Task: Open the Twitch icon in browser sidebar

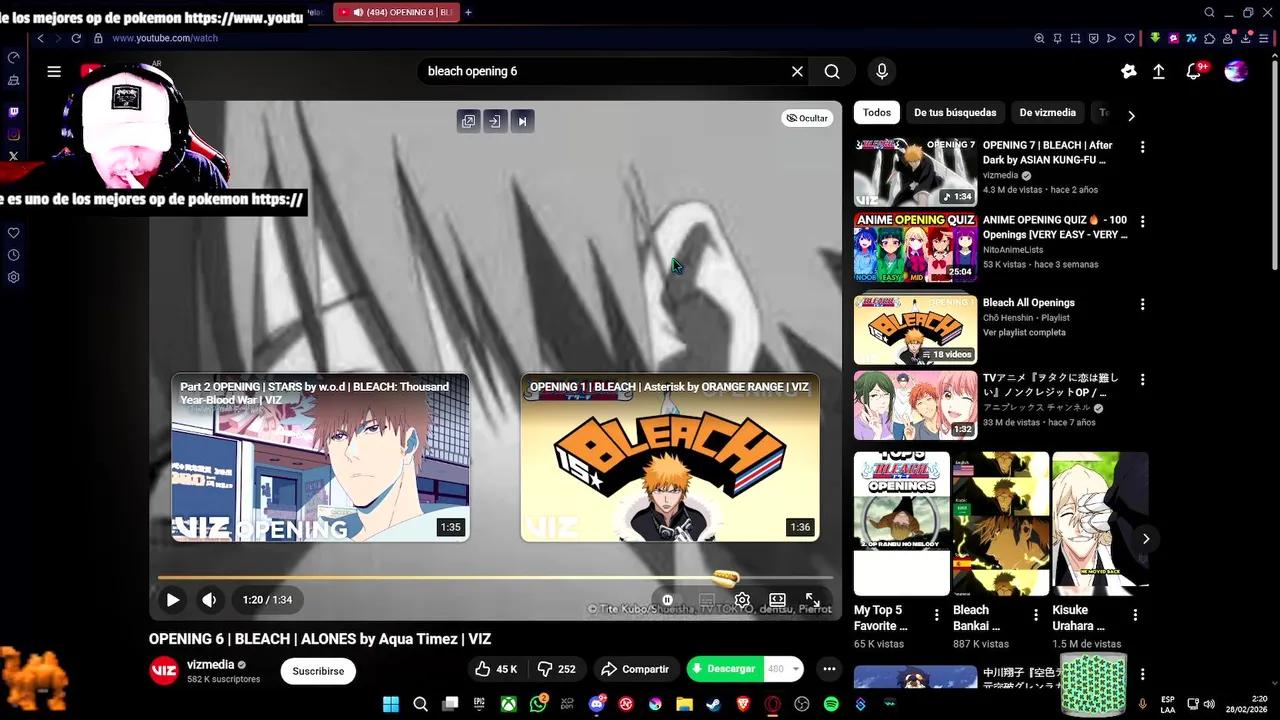Action: point(13,112)
